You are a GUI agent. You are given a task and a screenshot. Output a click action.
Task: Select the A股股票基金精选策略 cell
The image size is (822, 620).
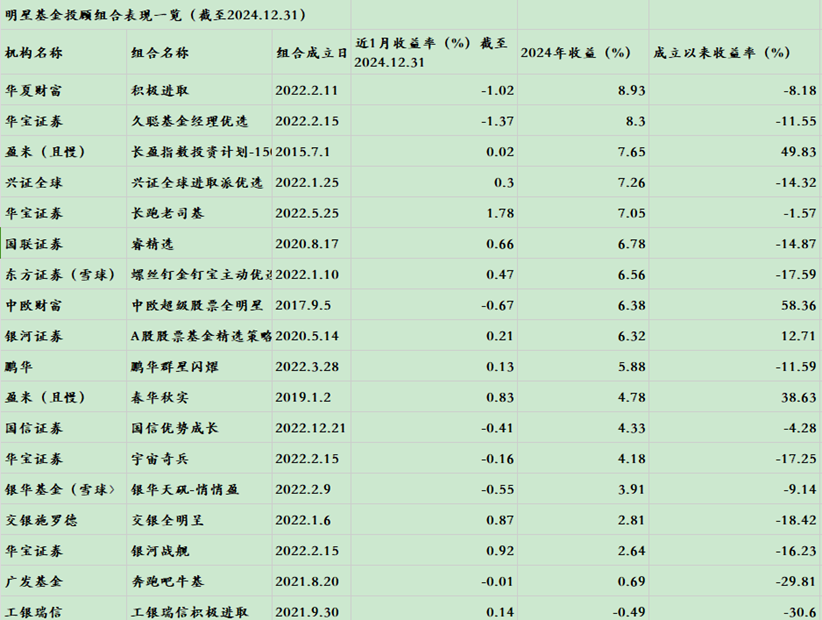pyautogui.click(x=201, y=336)
